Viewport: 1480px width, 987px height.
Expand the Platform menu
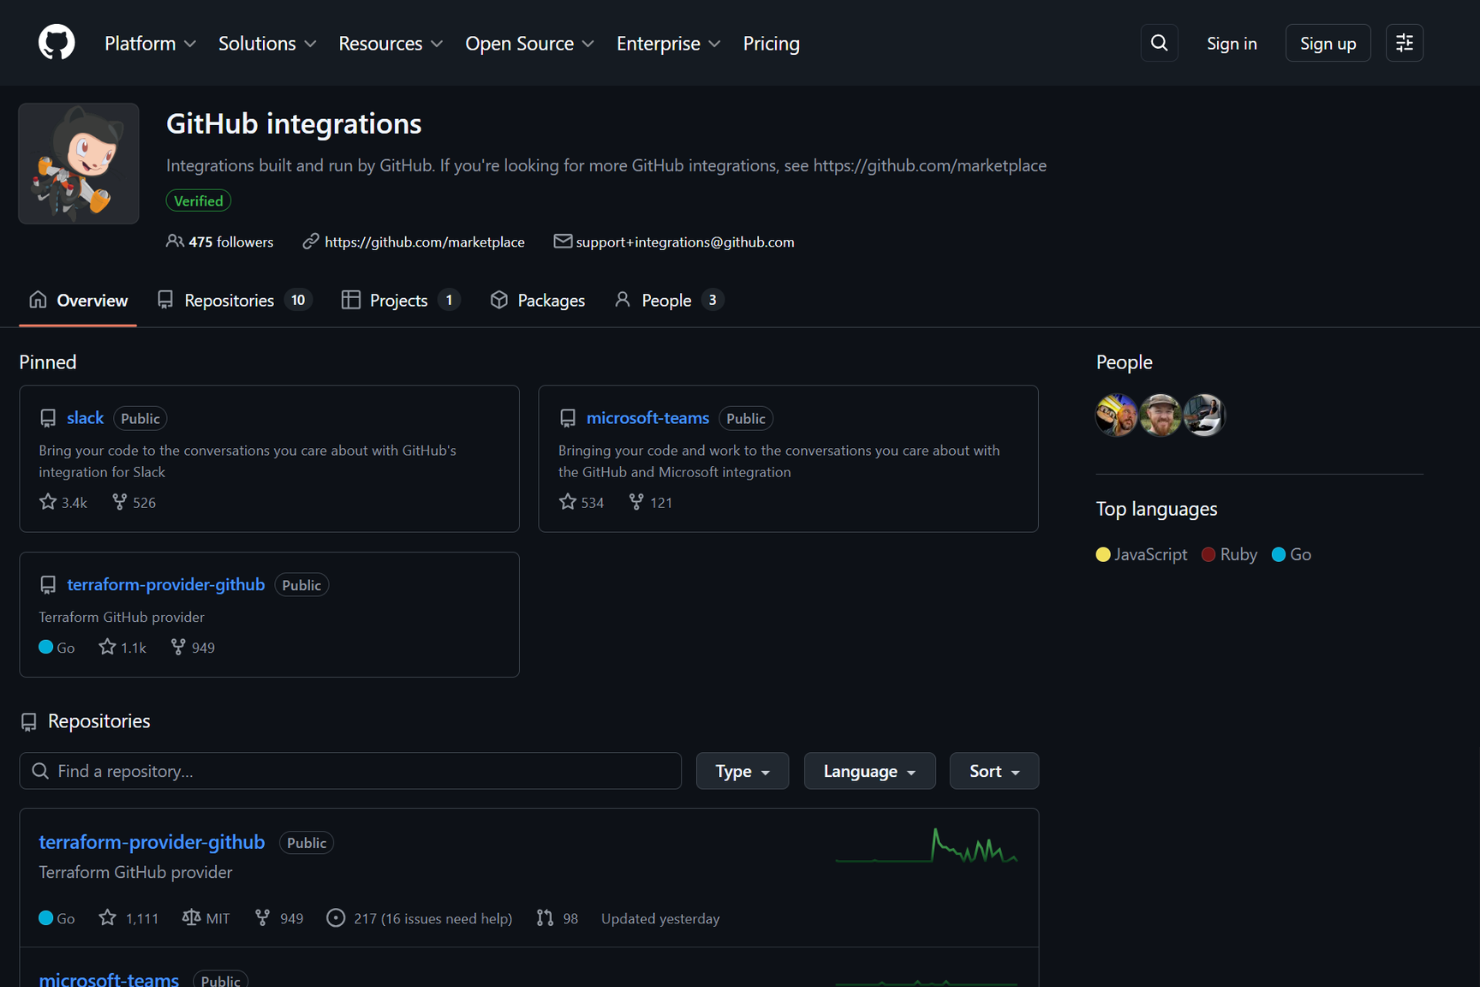click(x=149, y=43)
